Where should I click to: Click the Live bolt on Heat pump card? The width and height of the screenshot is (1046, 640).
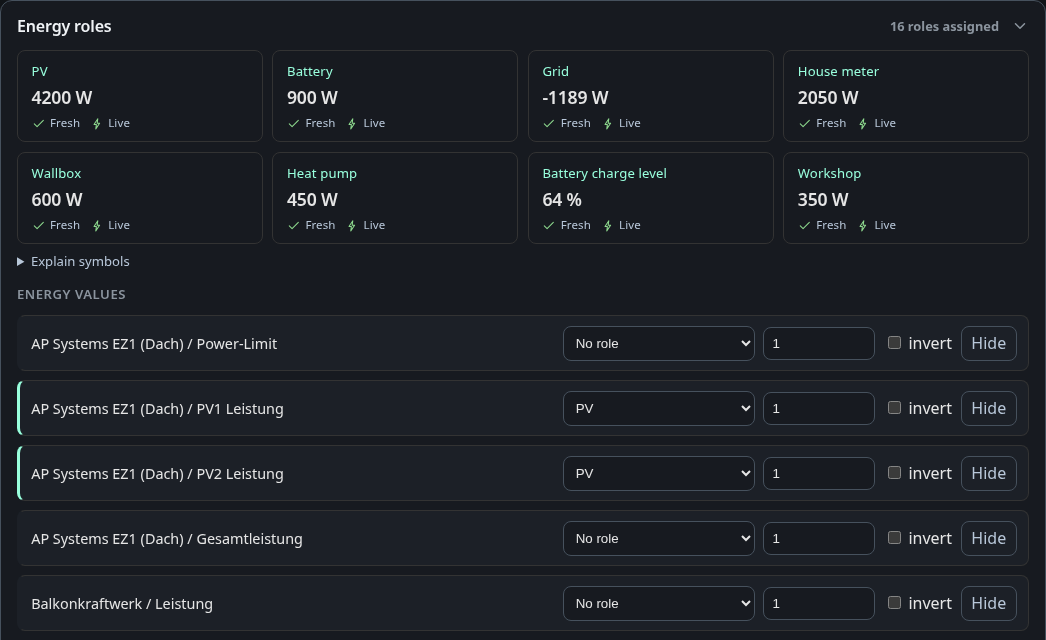coord(352,226)
